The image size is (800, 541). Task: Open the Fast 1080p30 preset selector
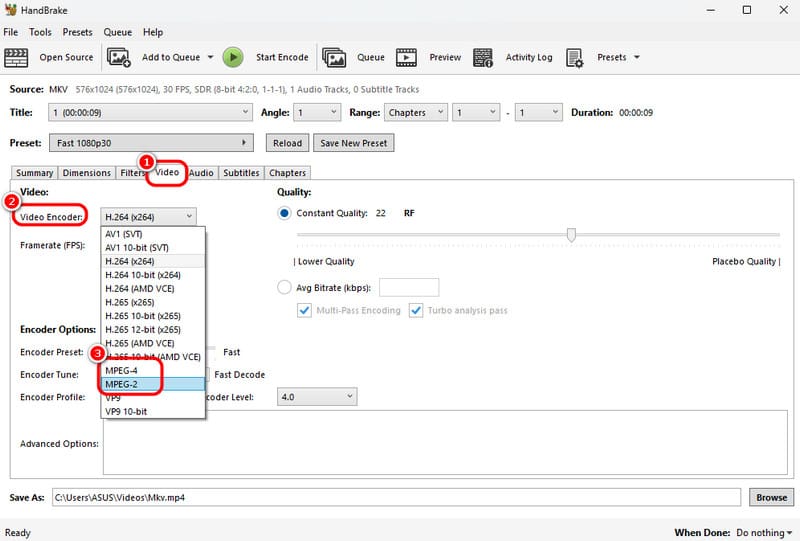tap(151, 143)
